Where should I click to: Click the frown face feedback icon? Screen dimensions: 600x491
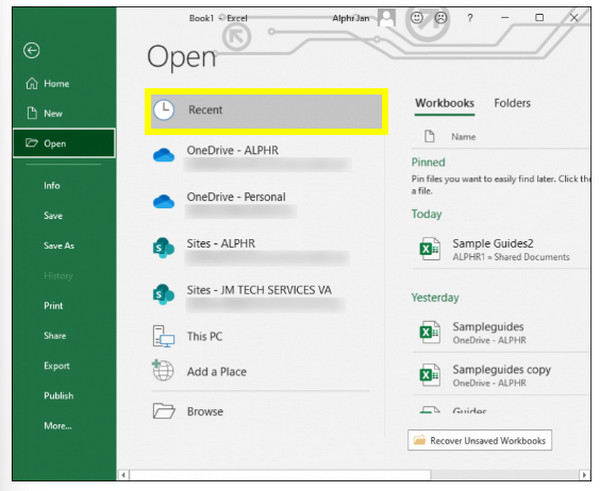tap(439, 18)
